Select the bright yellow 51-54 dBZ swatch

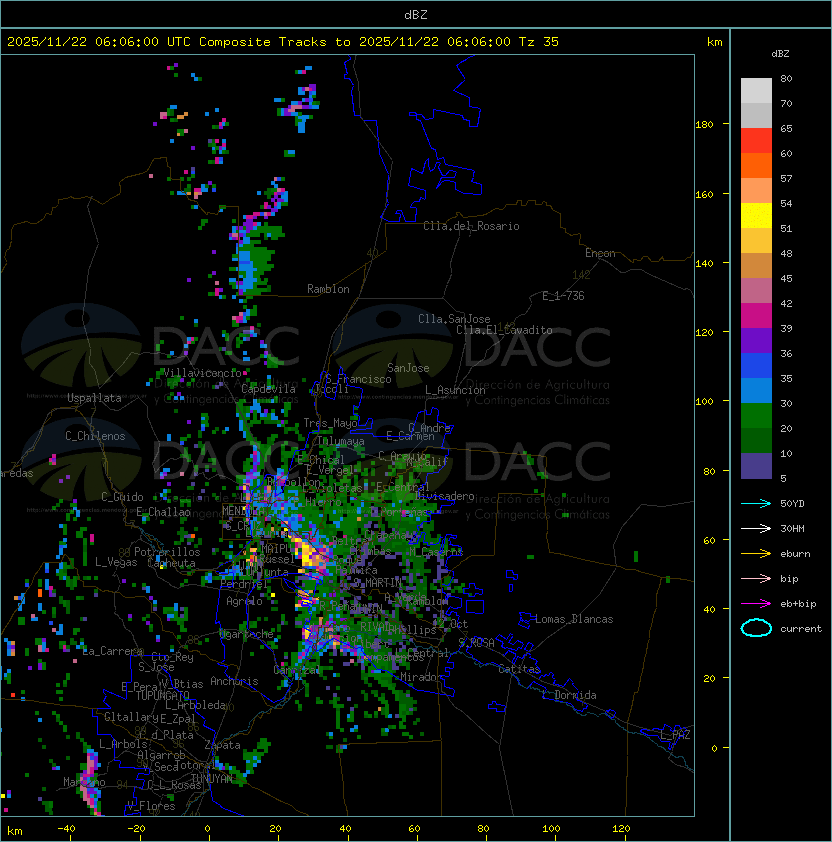tap(756, 216)
